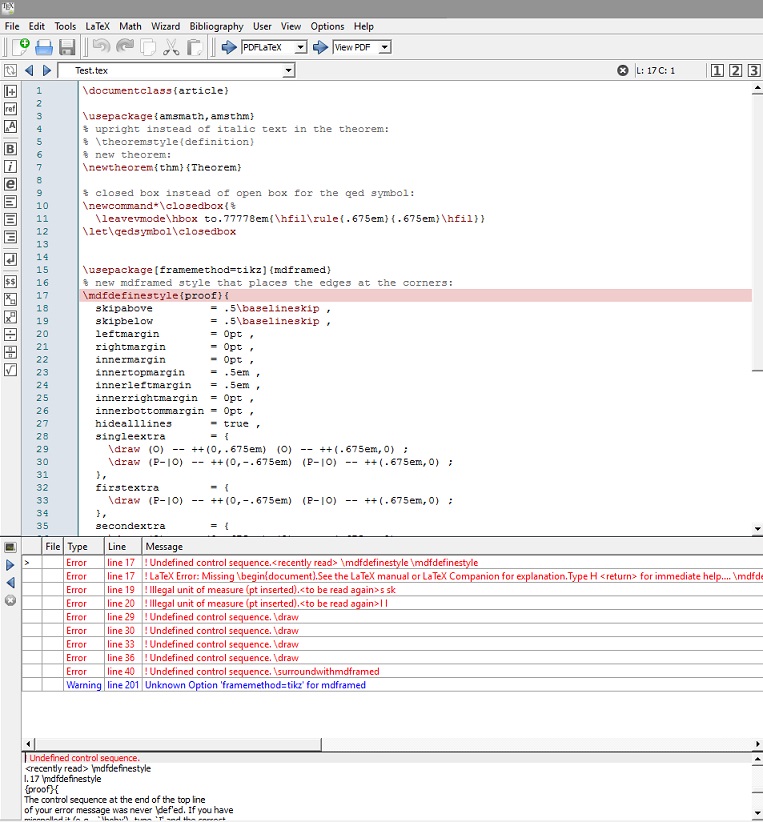Toggle the log view icon
Screen dimensions: 763x822
coord(10,547)
